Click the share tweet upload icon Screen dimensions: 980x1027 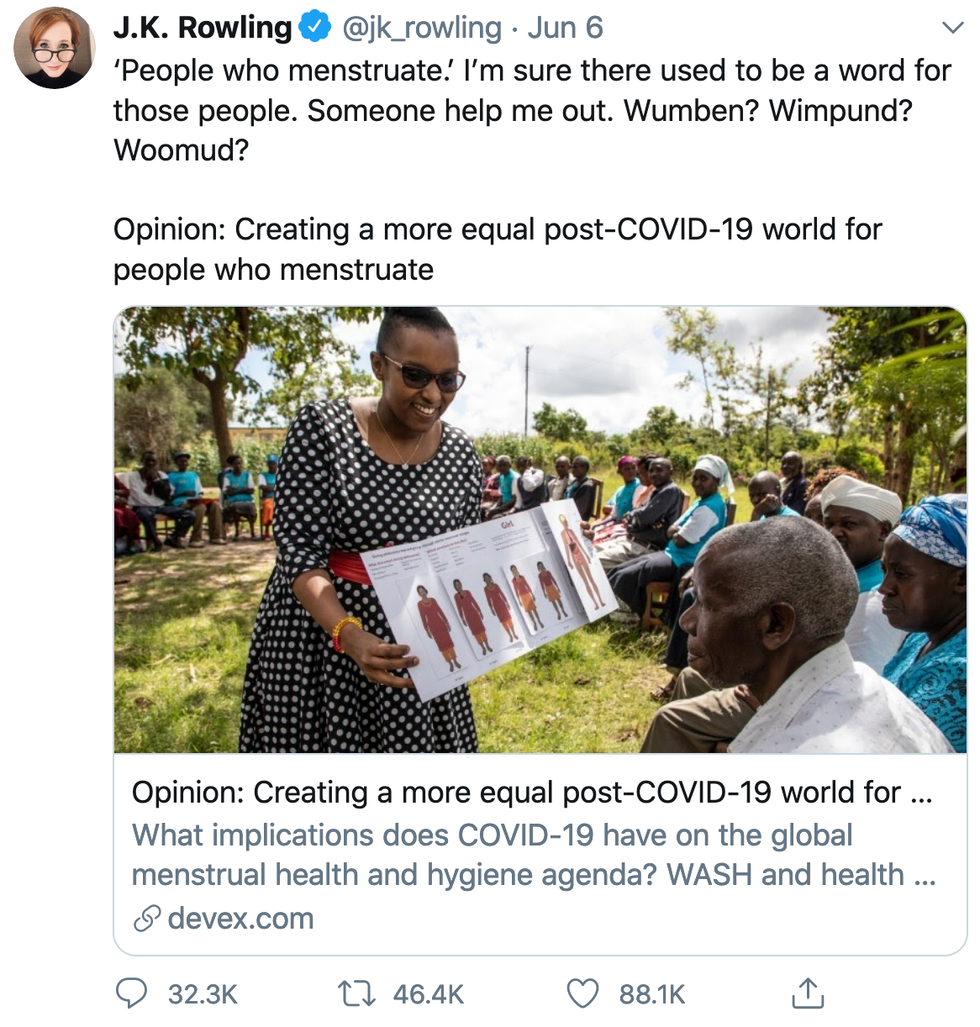pos(807,993)
